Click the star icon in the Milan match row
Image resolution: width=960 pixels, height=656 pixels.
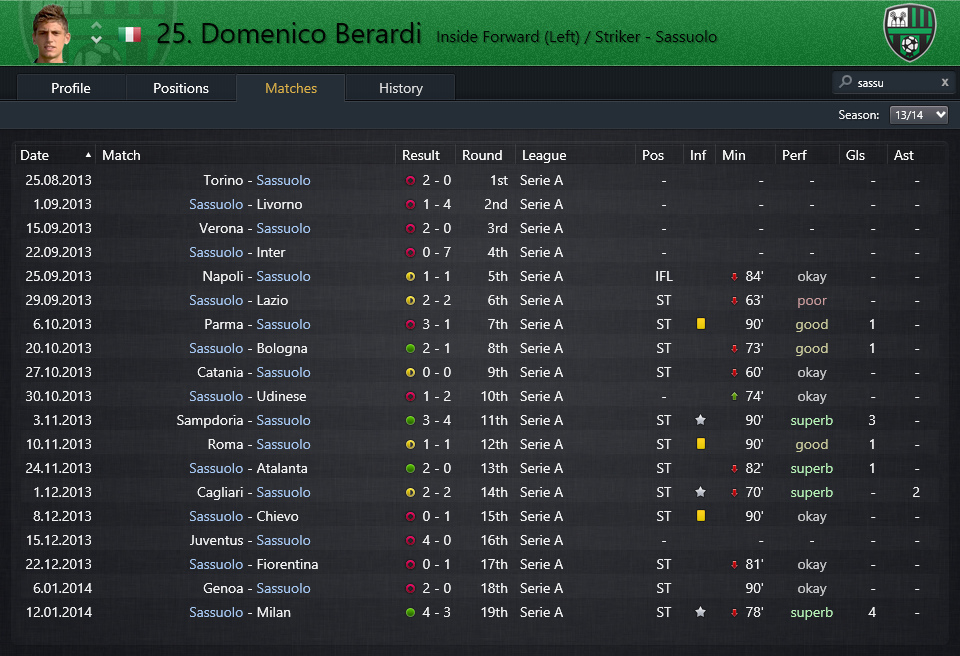tap(700, 612)
